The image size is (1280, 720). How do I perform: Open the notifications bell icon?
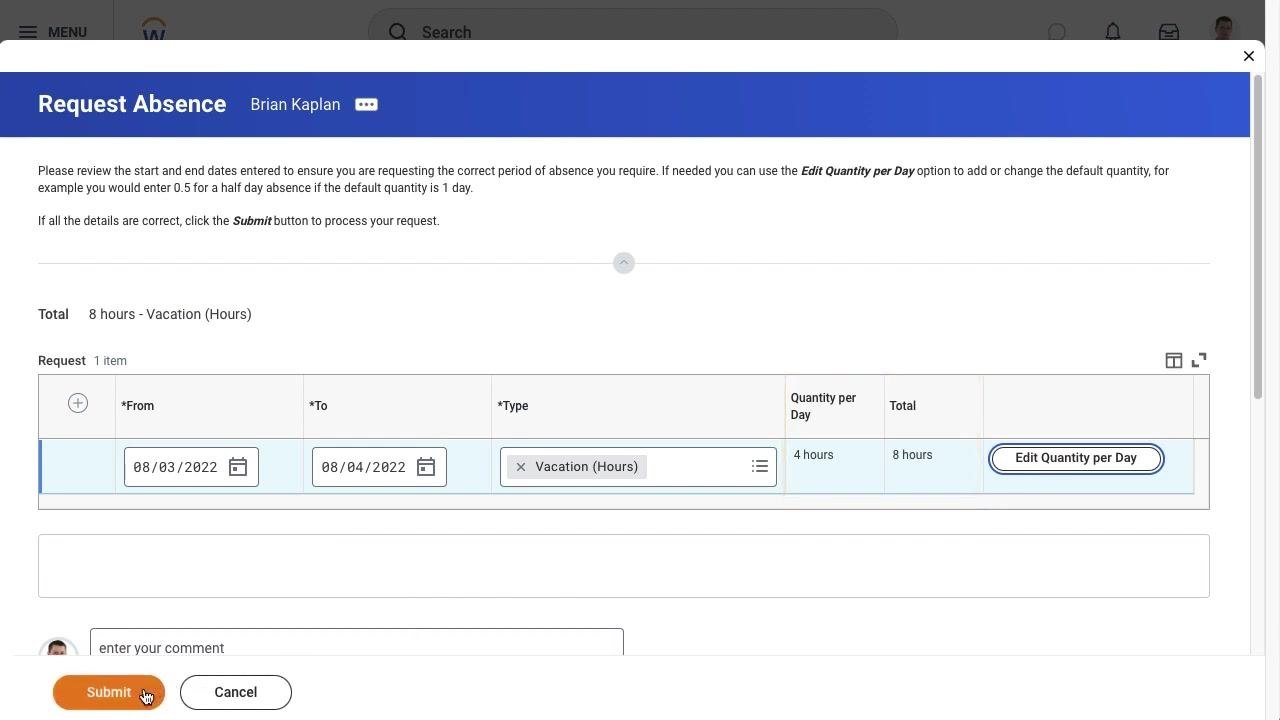tap(1113, 32)
